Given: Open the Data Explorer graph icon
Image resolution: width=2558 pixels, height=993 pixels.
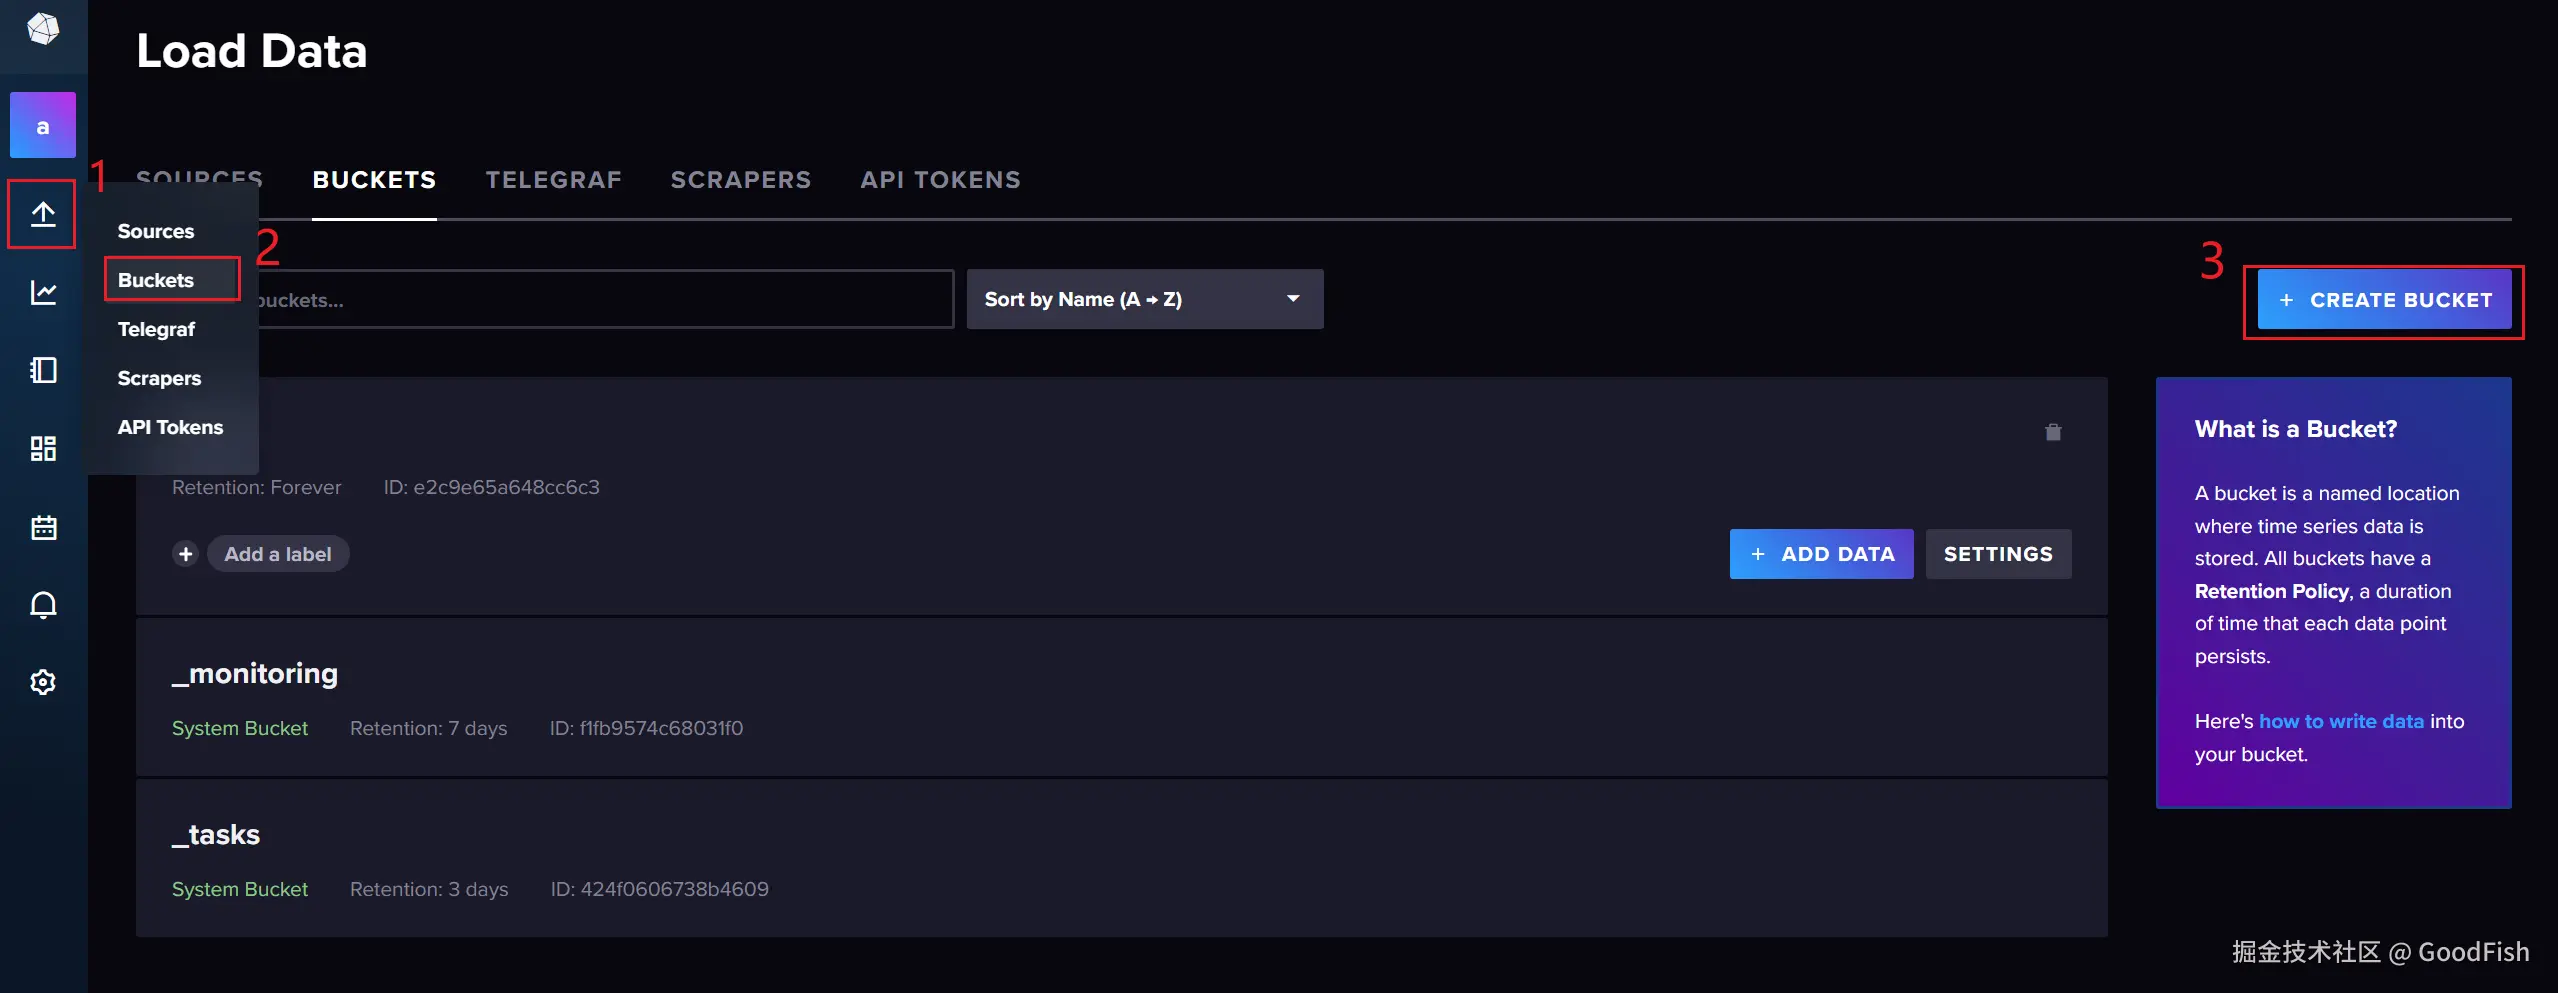Looking at the screenshot, I should pyautogui.click(x=43, y=292).
